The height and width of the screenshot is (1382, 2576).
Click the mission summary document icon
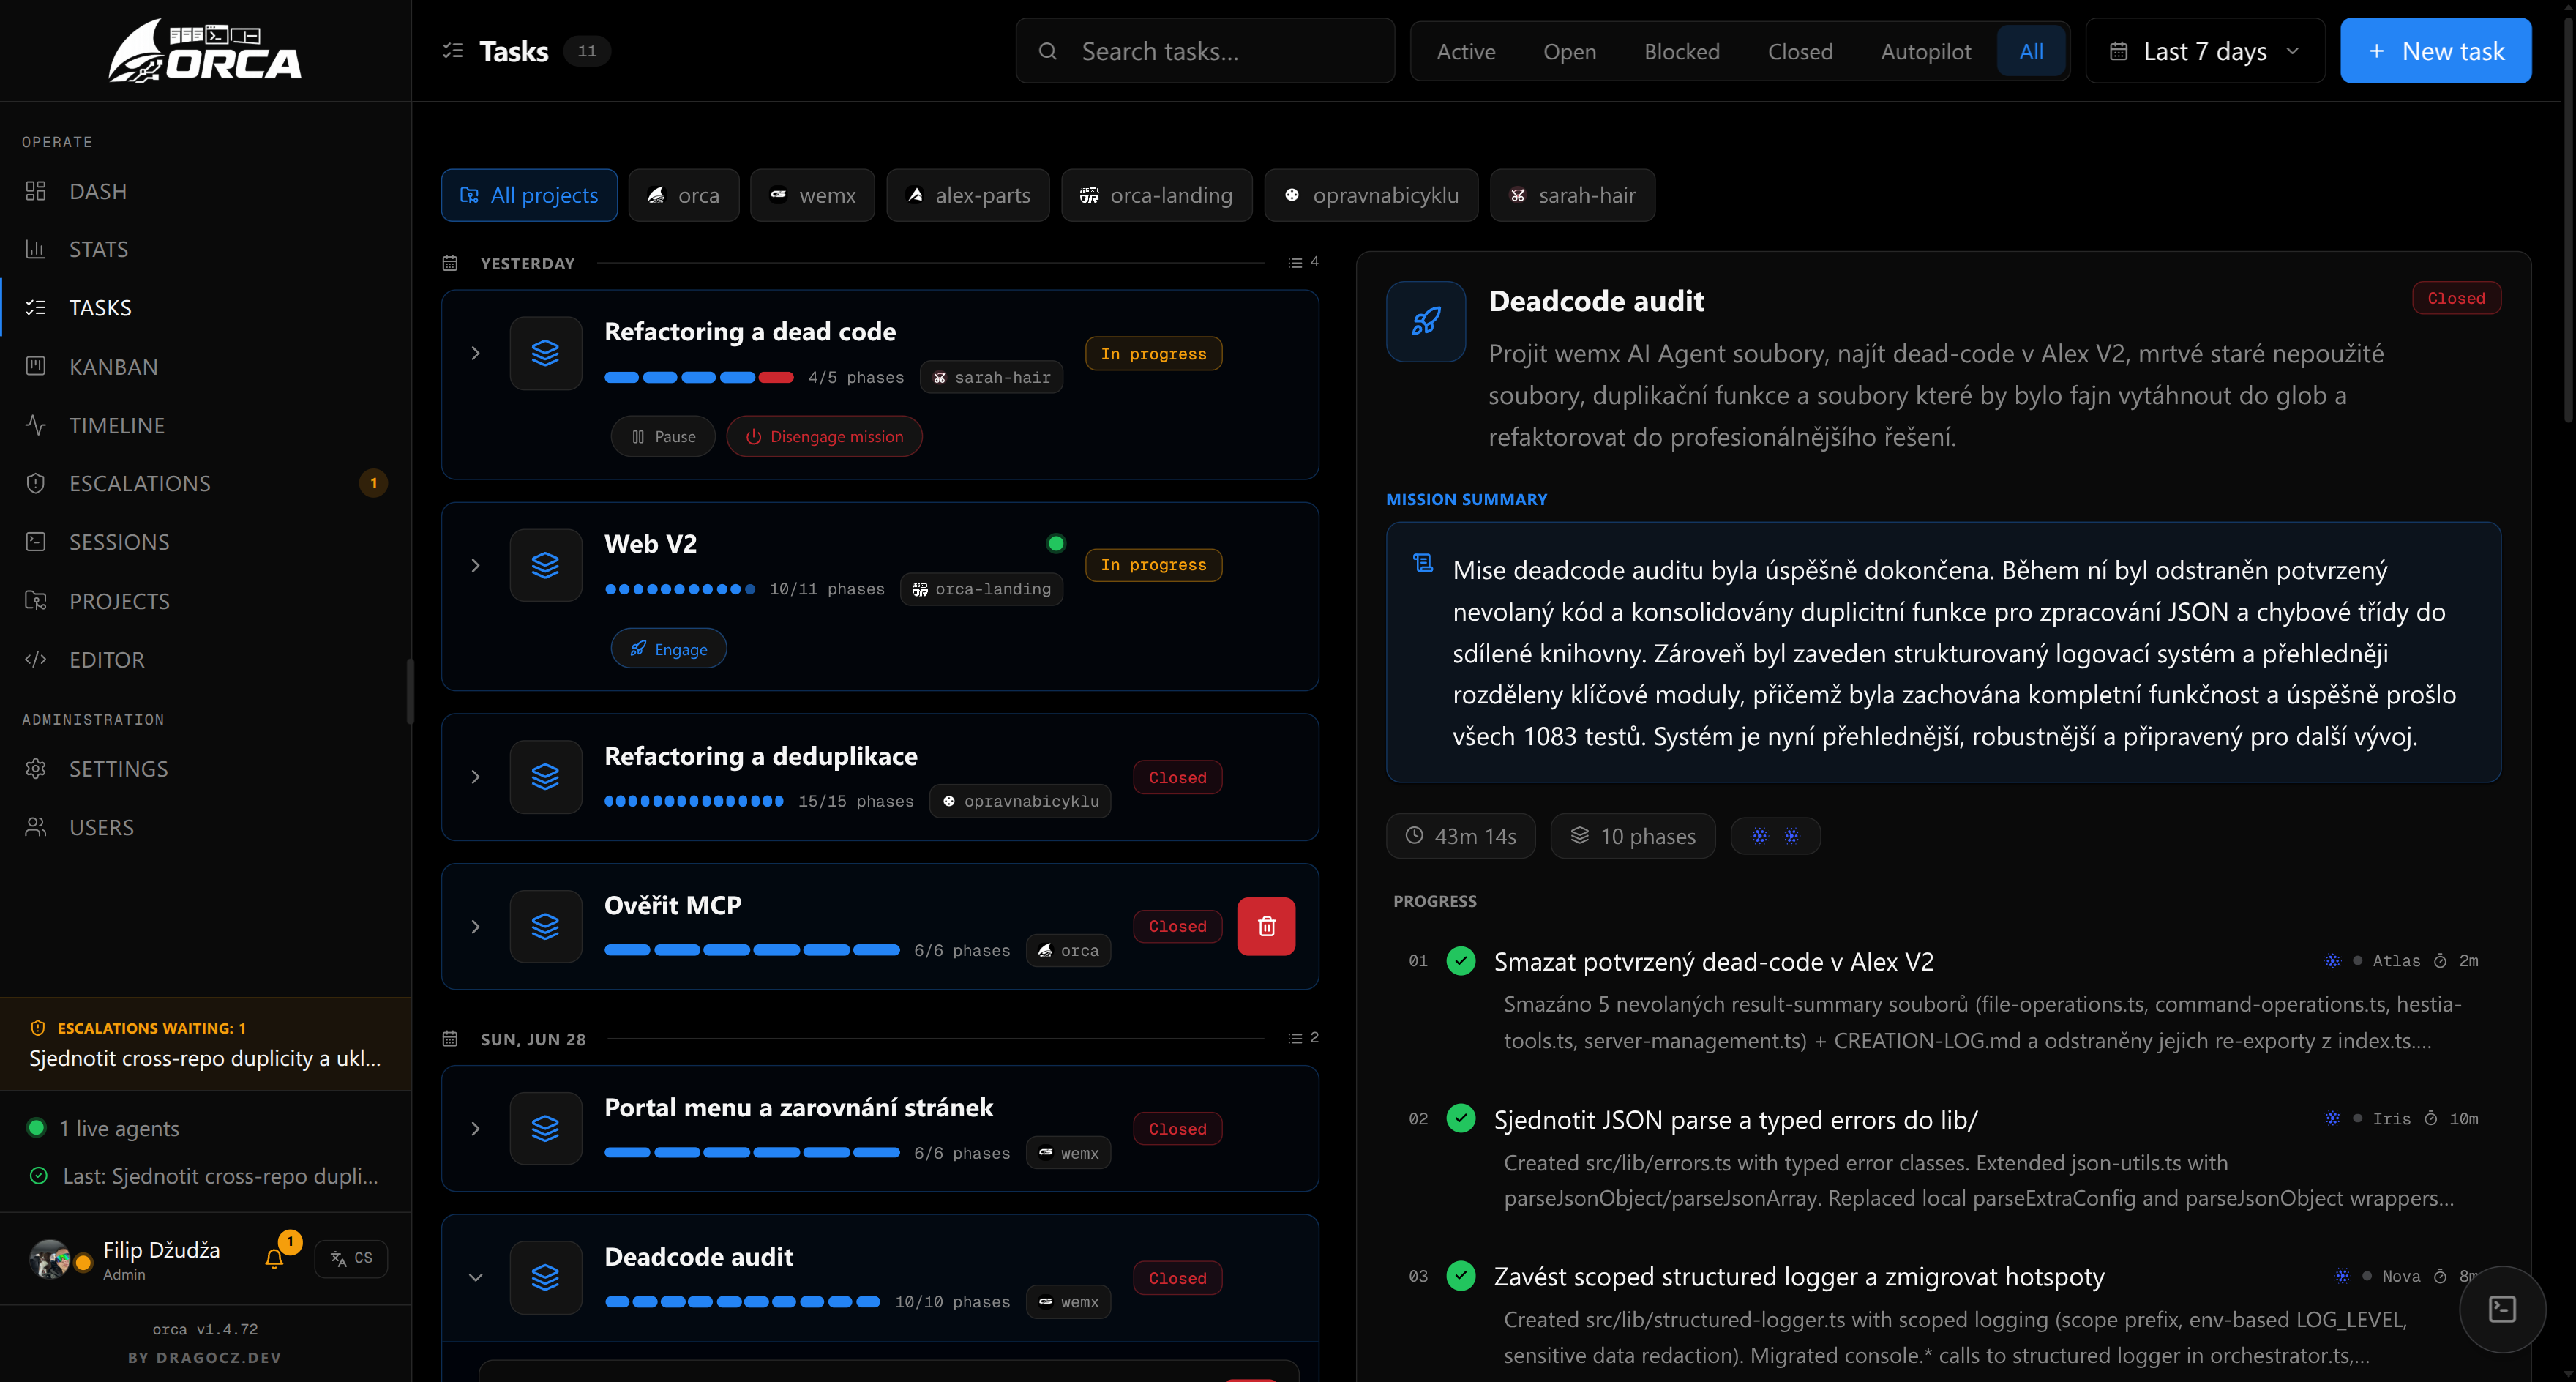click(x=1422, y=563)
